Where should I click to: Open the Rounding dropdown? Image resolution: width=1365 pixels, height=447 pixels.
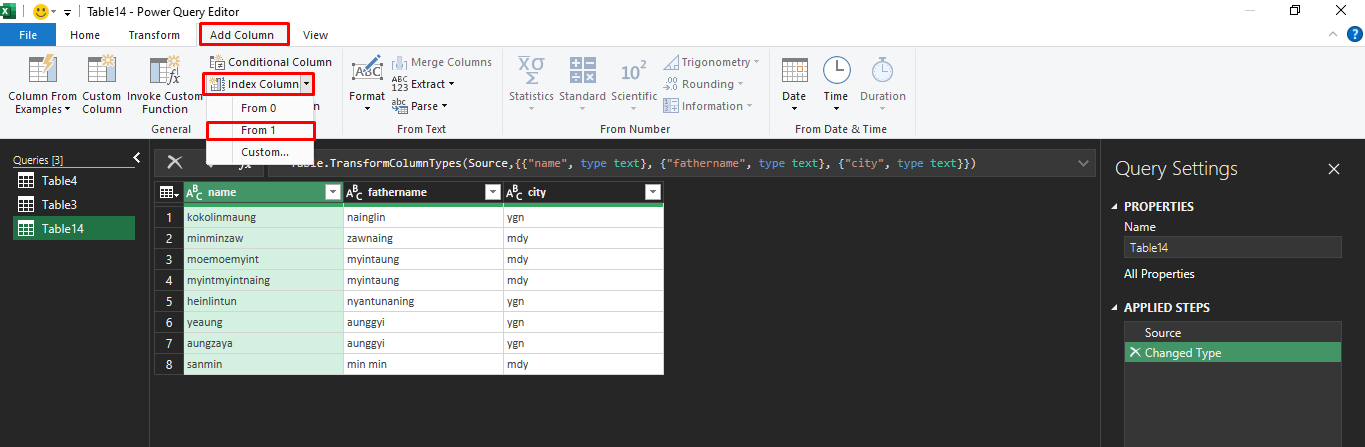coord(705,84)
